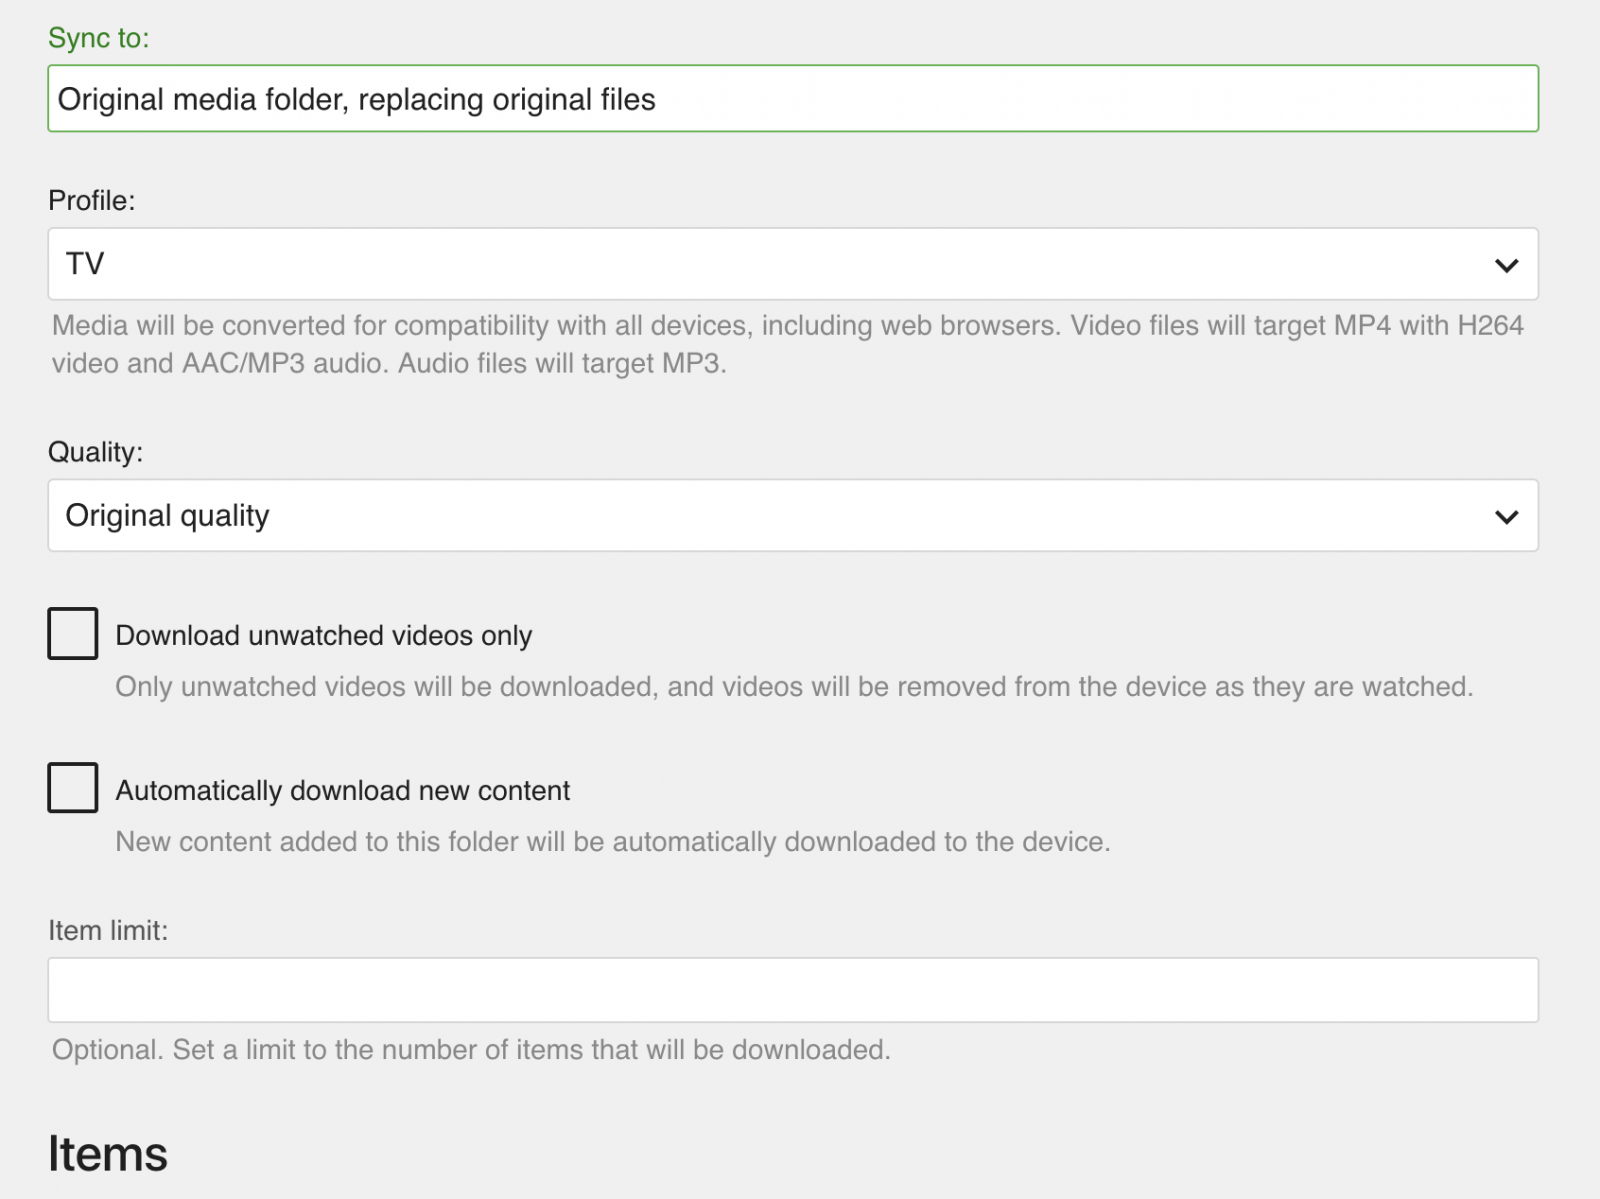1600x1199 pixels.
Task: Click the Profile dropdown chevron arrow
Action: 1506,265
